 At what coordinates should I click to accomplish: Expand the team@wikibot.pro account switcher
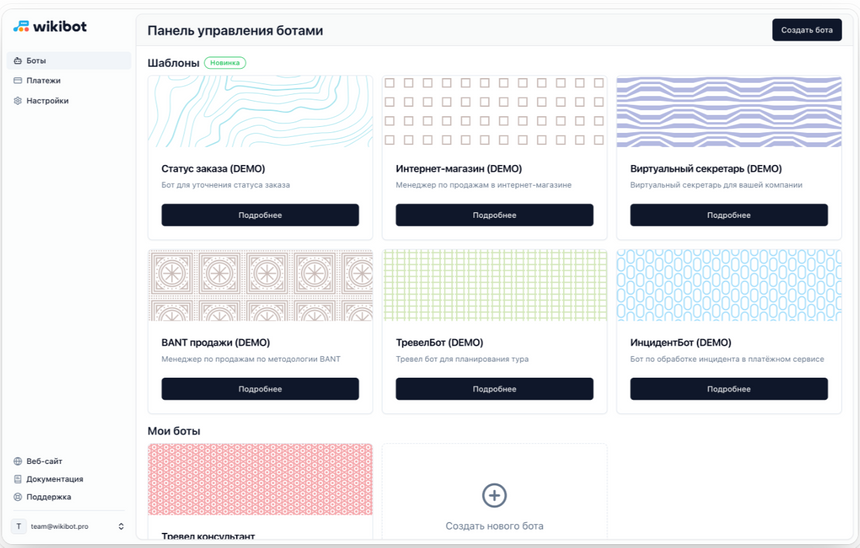[121, 526]
